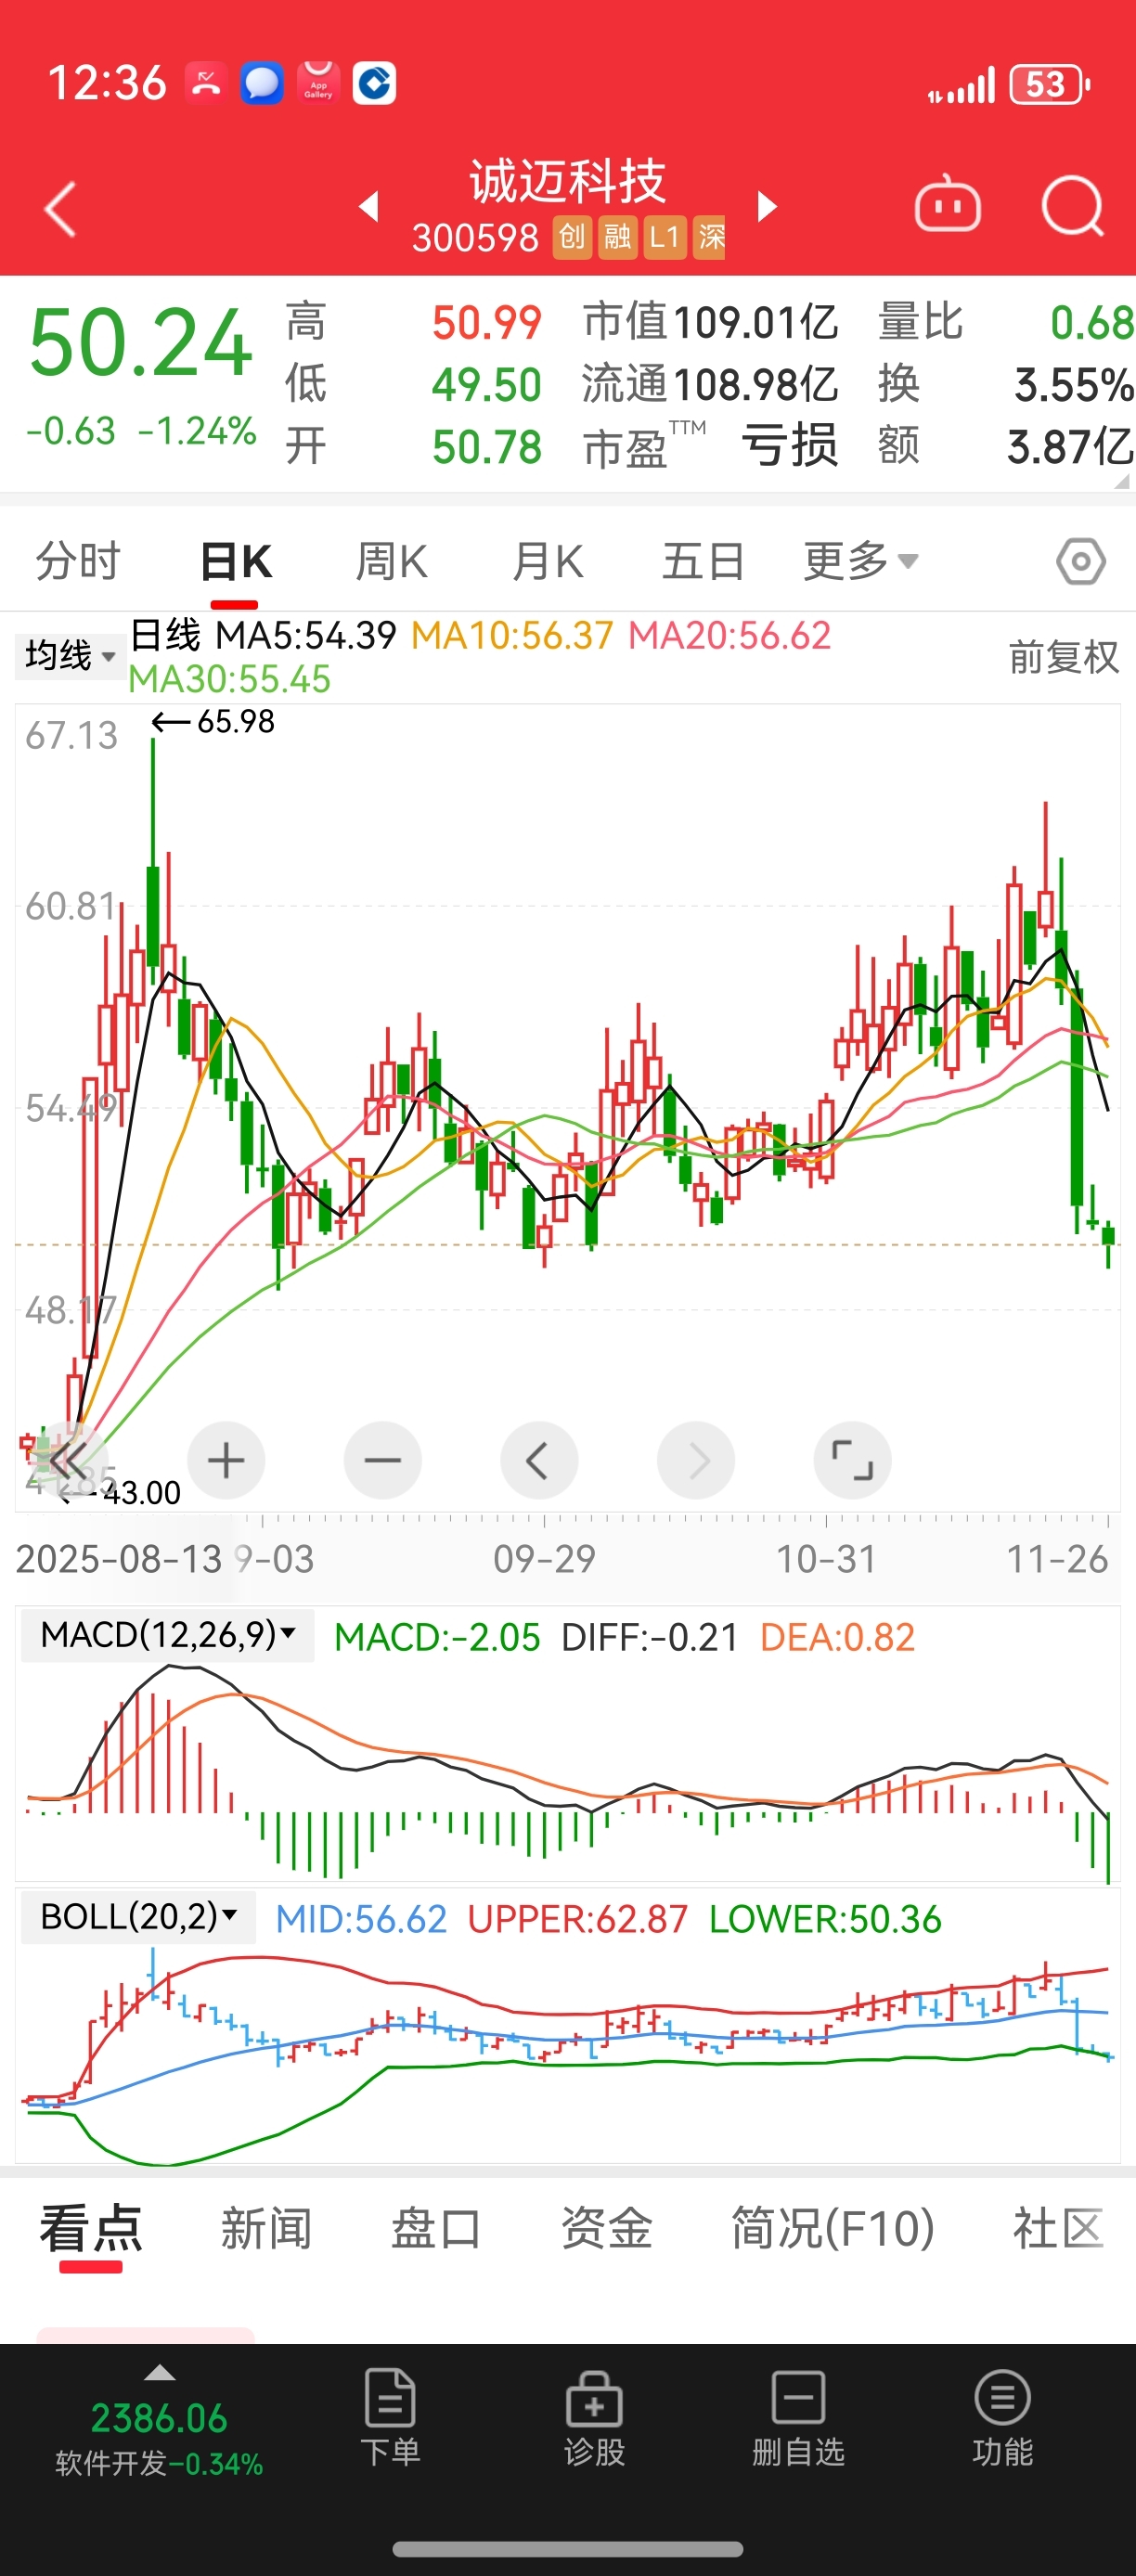The width and height of the screenshot is (1136, 2576).
Task: Tap current price 50.24
Action: point(140,343)
